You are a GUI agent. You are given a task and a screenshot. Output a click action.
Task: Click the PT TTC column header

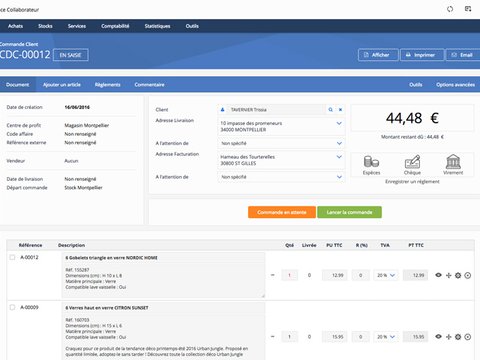416,245
